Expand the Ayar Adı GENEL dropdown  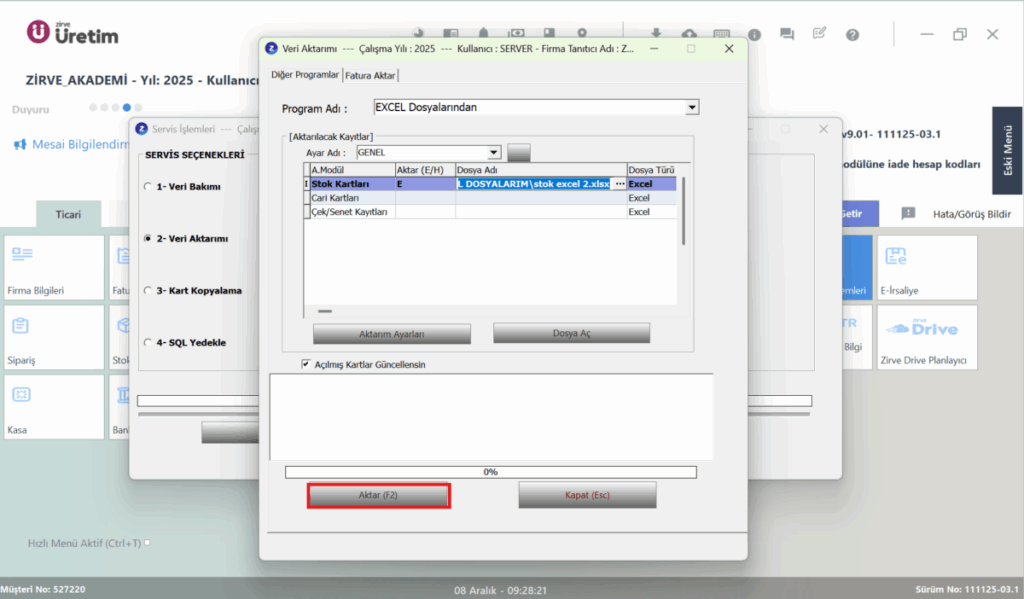click(494, 152)
